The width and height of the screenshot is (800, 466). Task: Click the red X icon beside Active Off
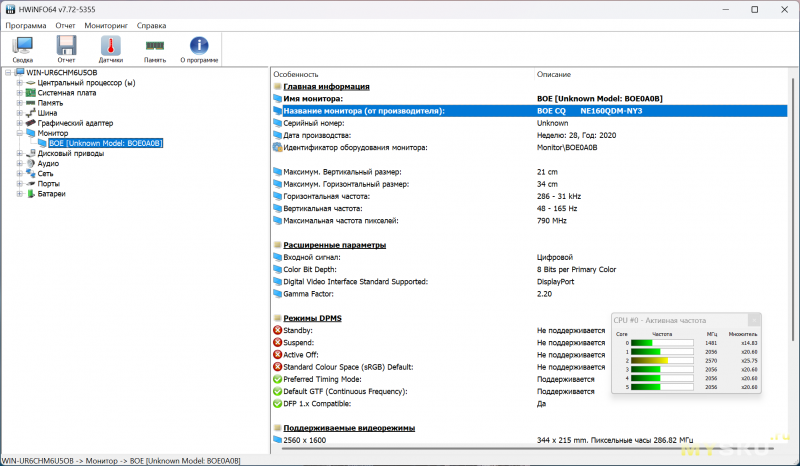[278, 355]
